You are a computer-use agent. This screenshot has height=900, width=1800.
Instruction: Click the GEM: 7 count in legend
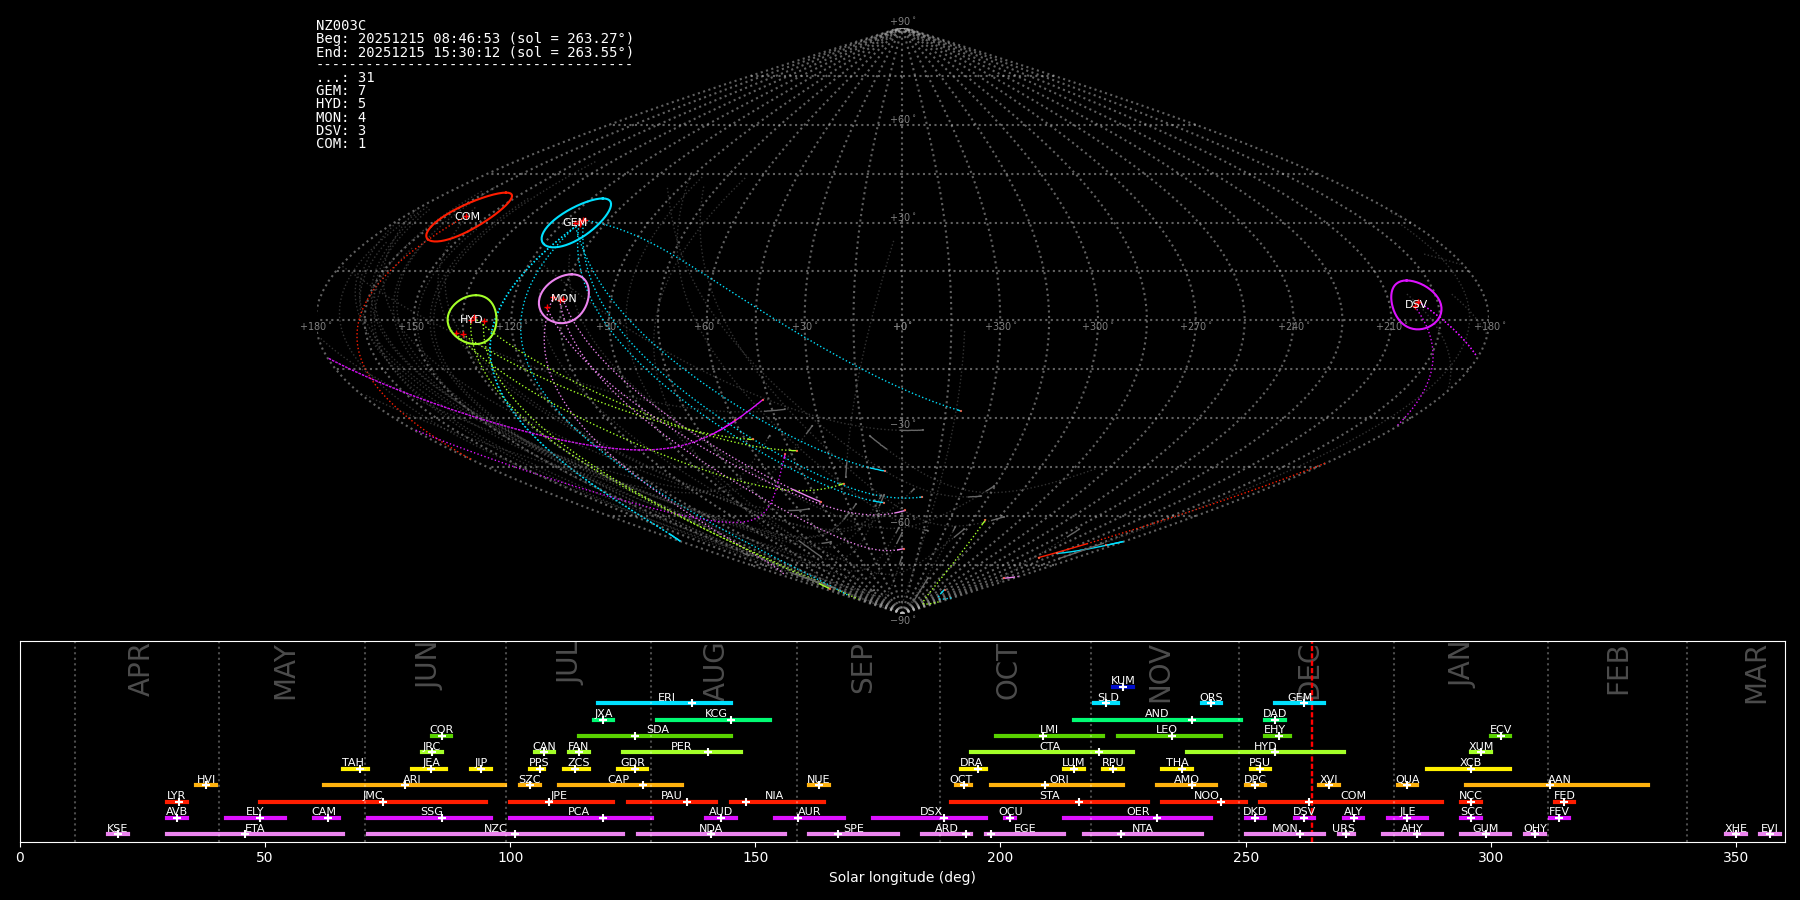[341, 91]
